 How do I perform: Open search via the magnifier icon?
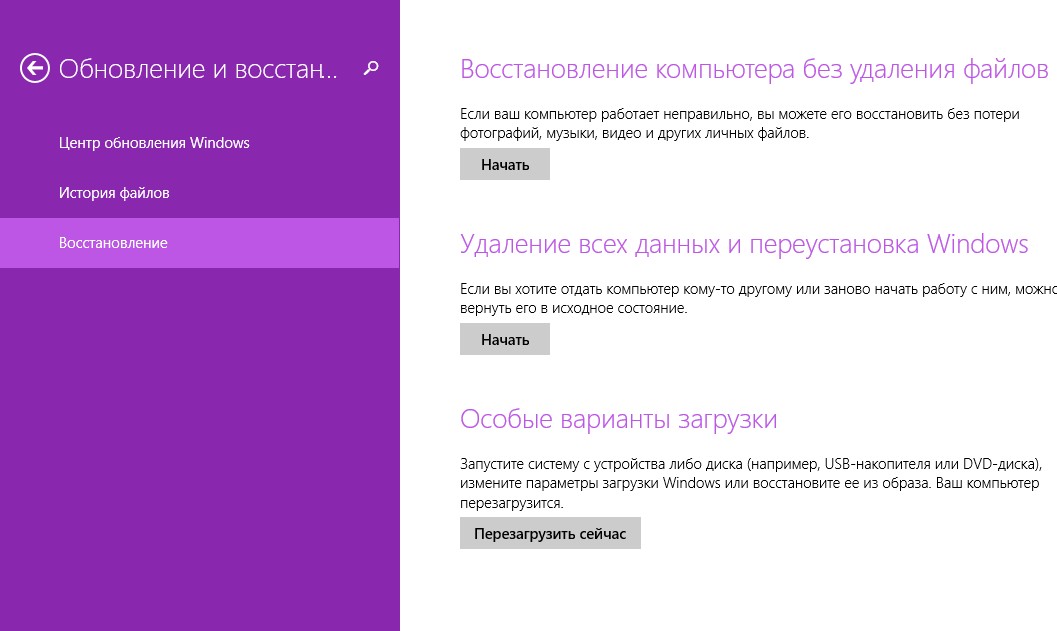tap(371, 67)
